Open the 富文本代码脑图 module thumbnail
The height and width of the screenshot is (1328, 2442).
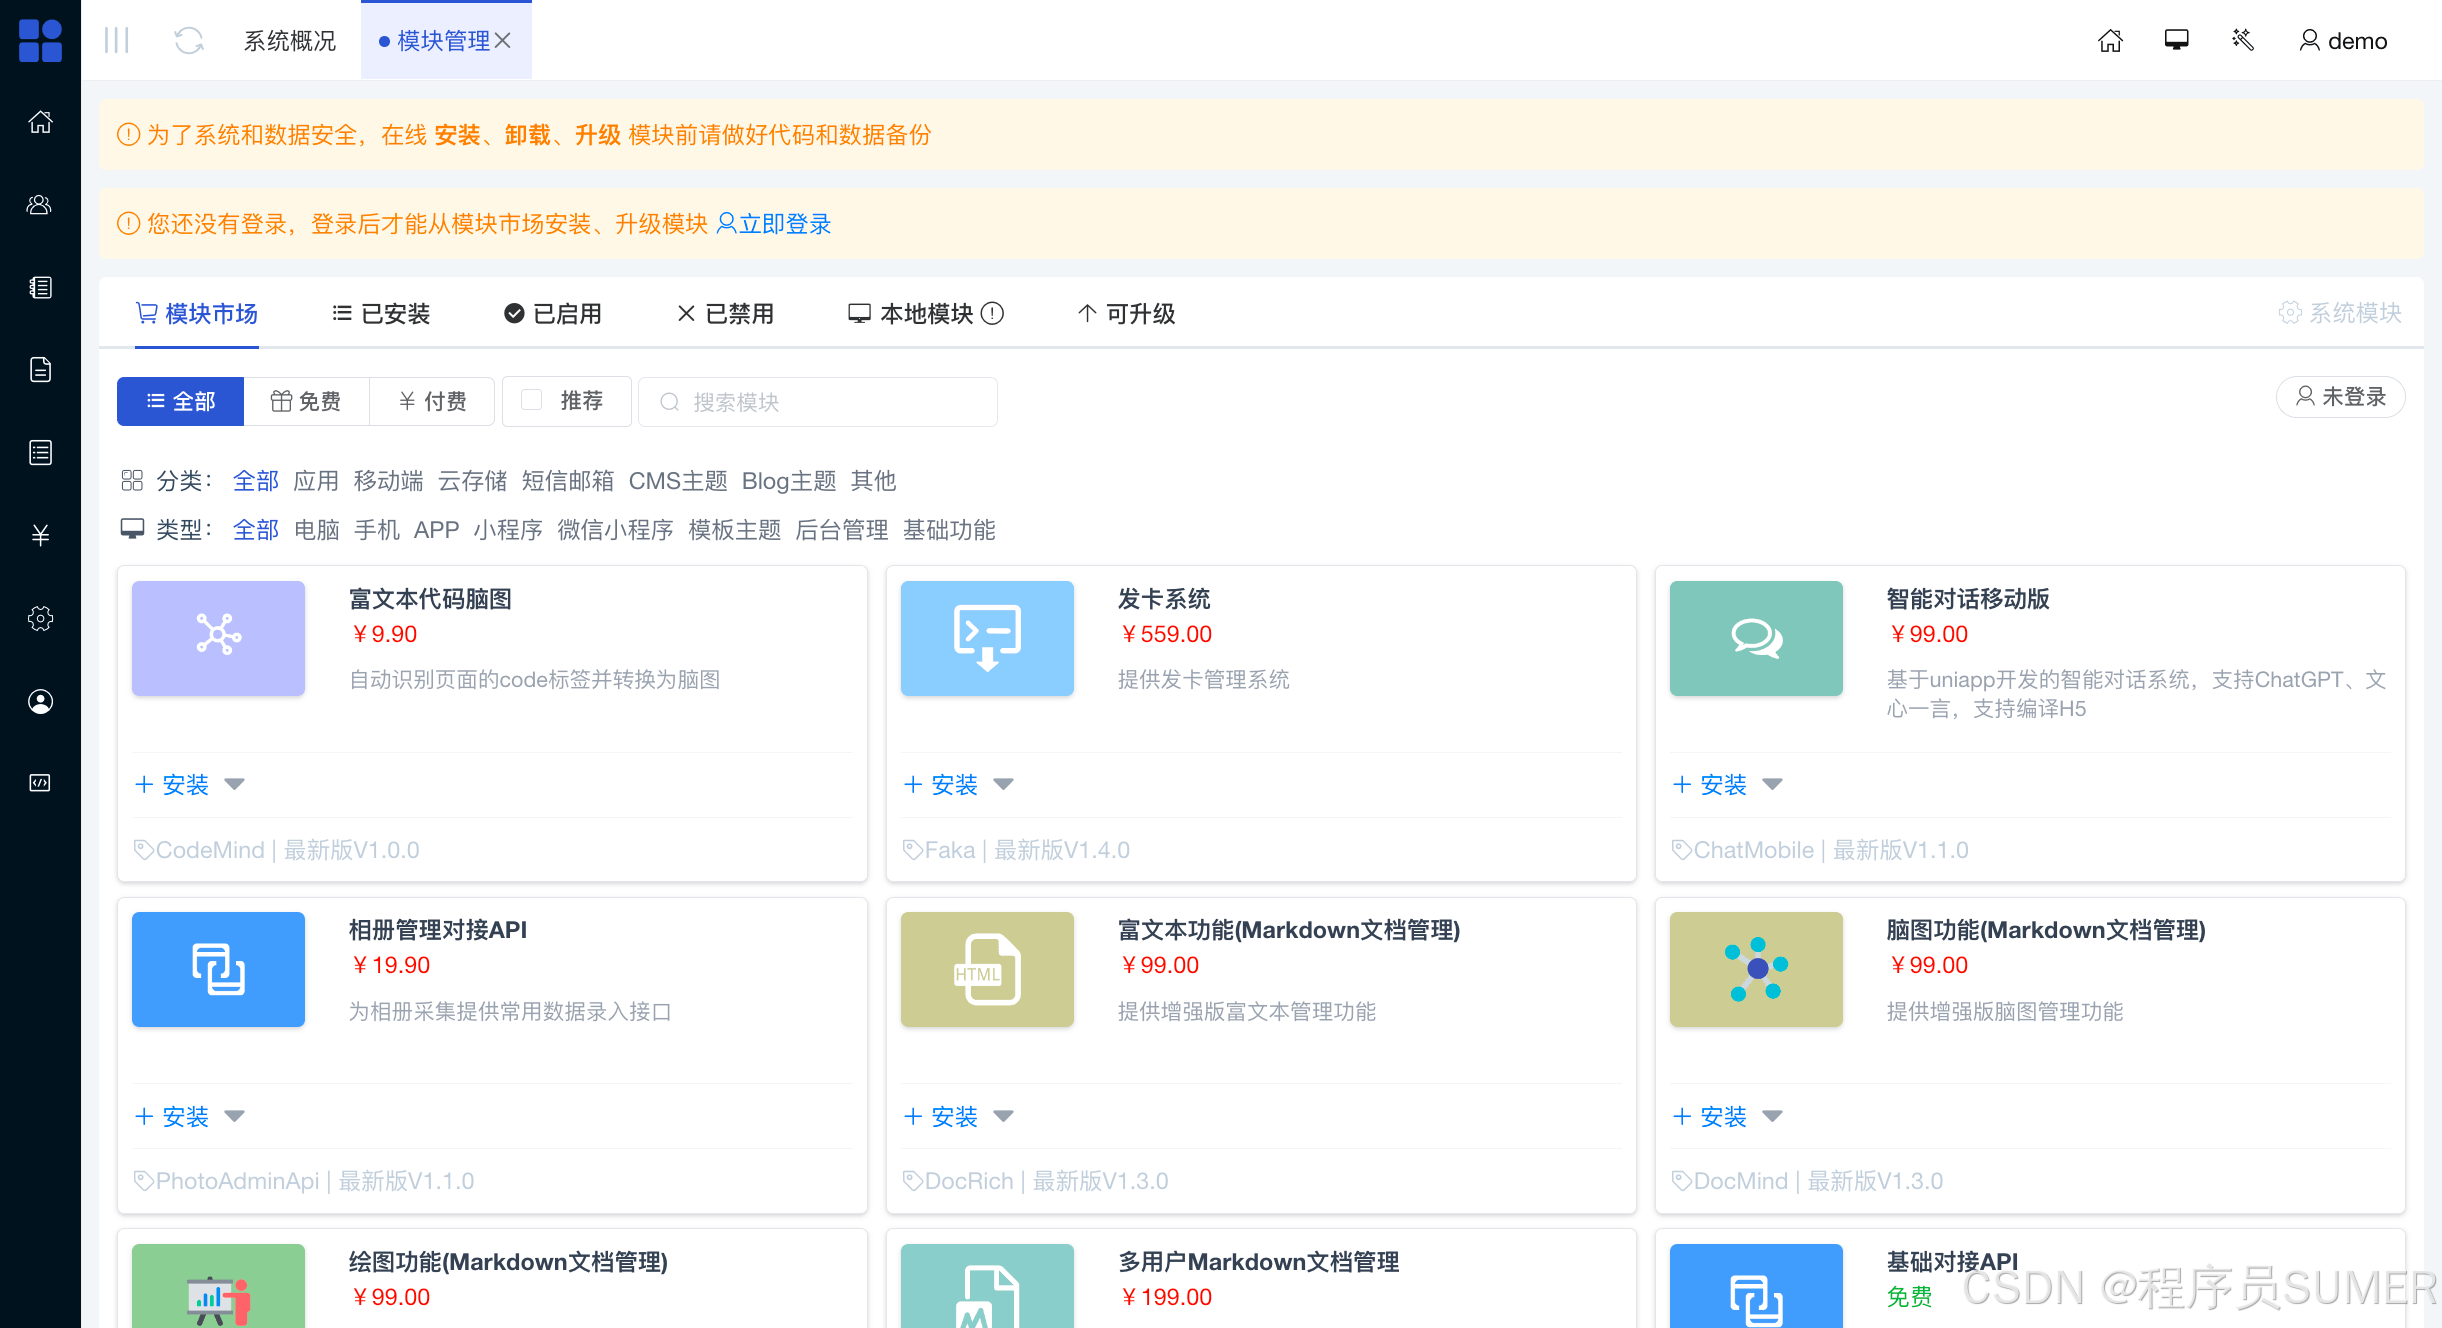click(218, 638)
